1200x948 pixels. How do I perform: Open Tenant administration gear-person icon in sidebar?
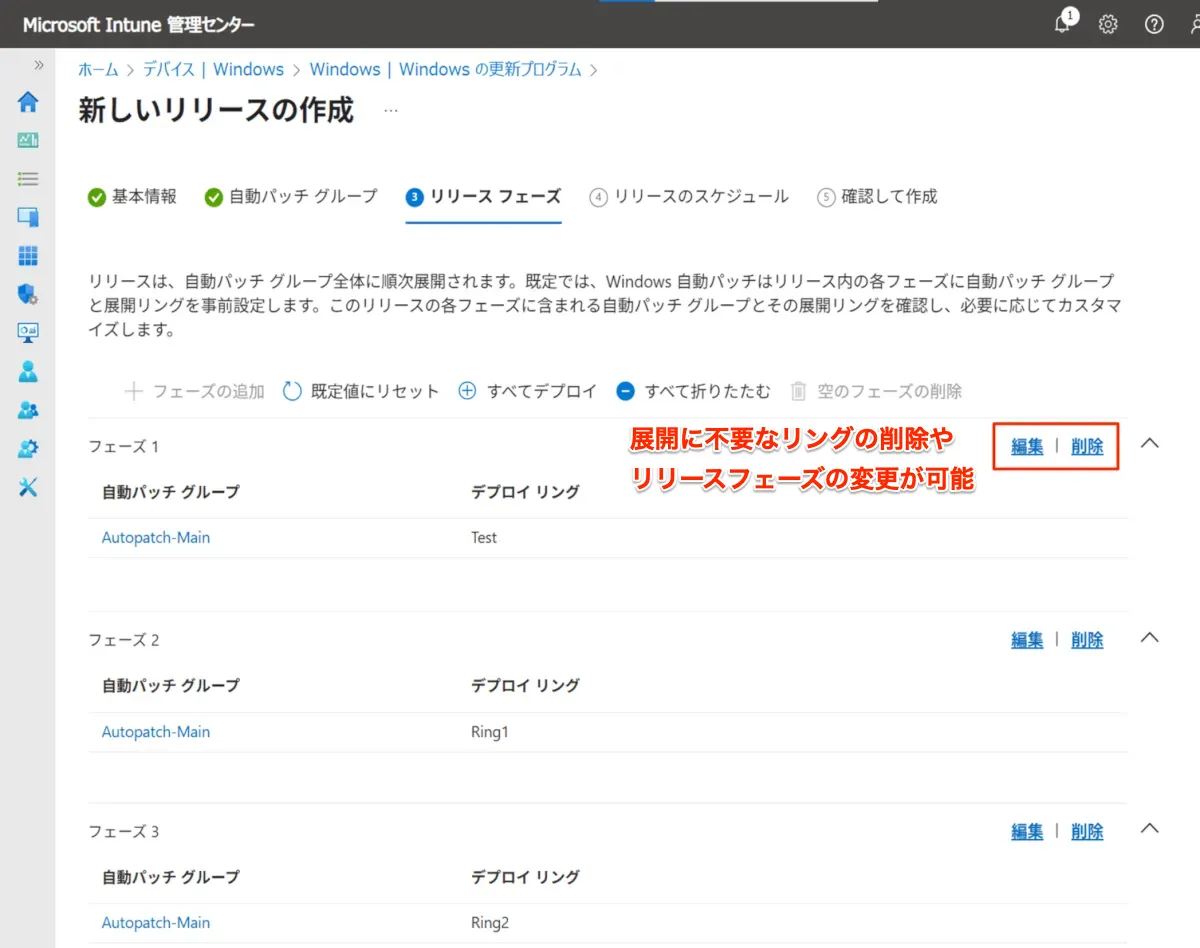28,449
